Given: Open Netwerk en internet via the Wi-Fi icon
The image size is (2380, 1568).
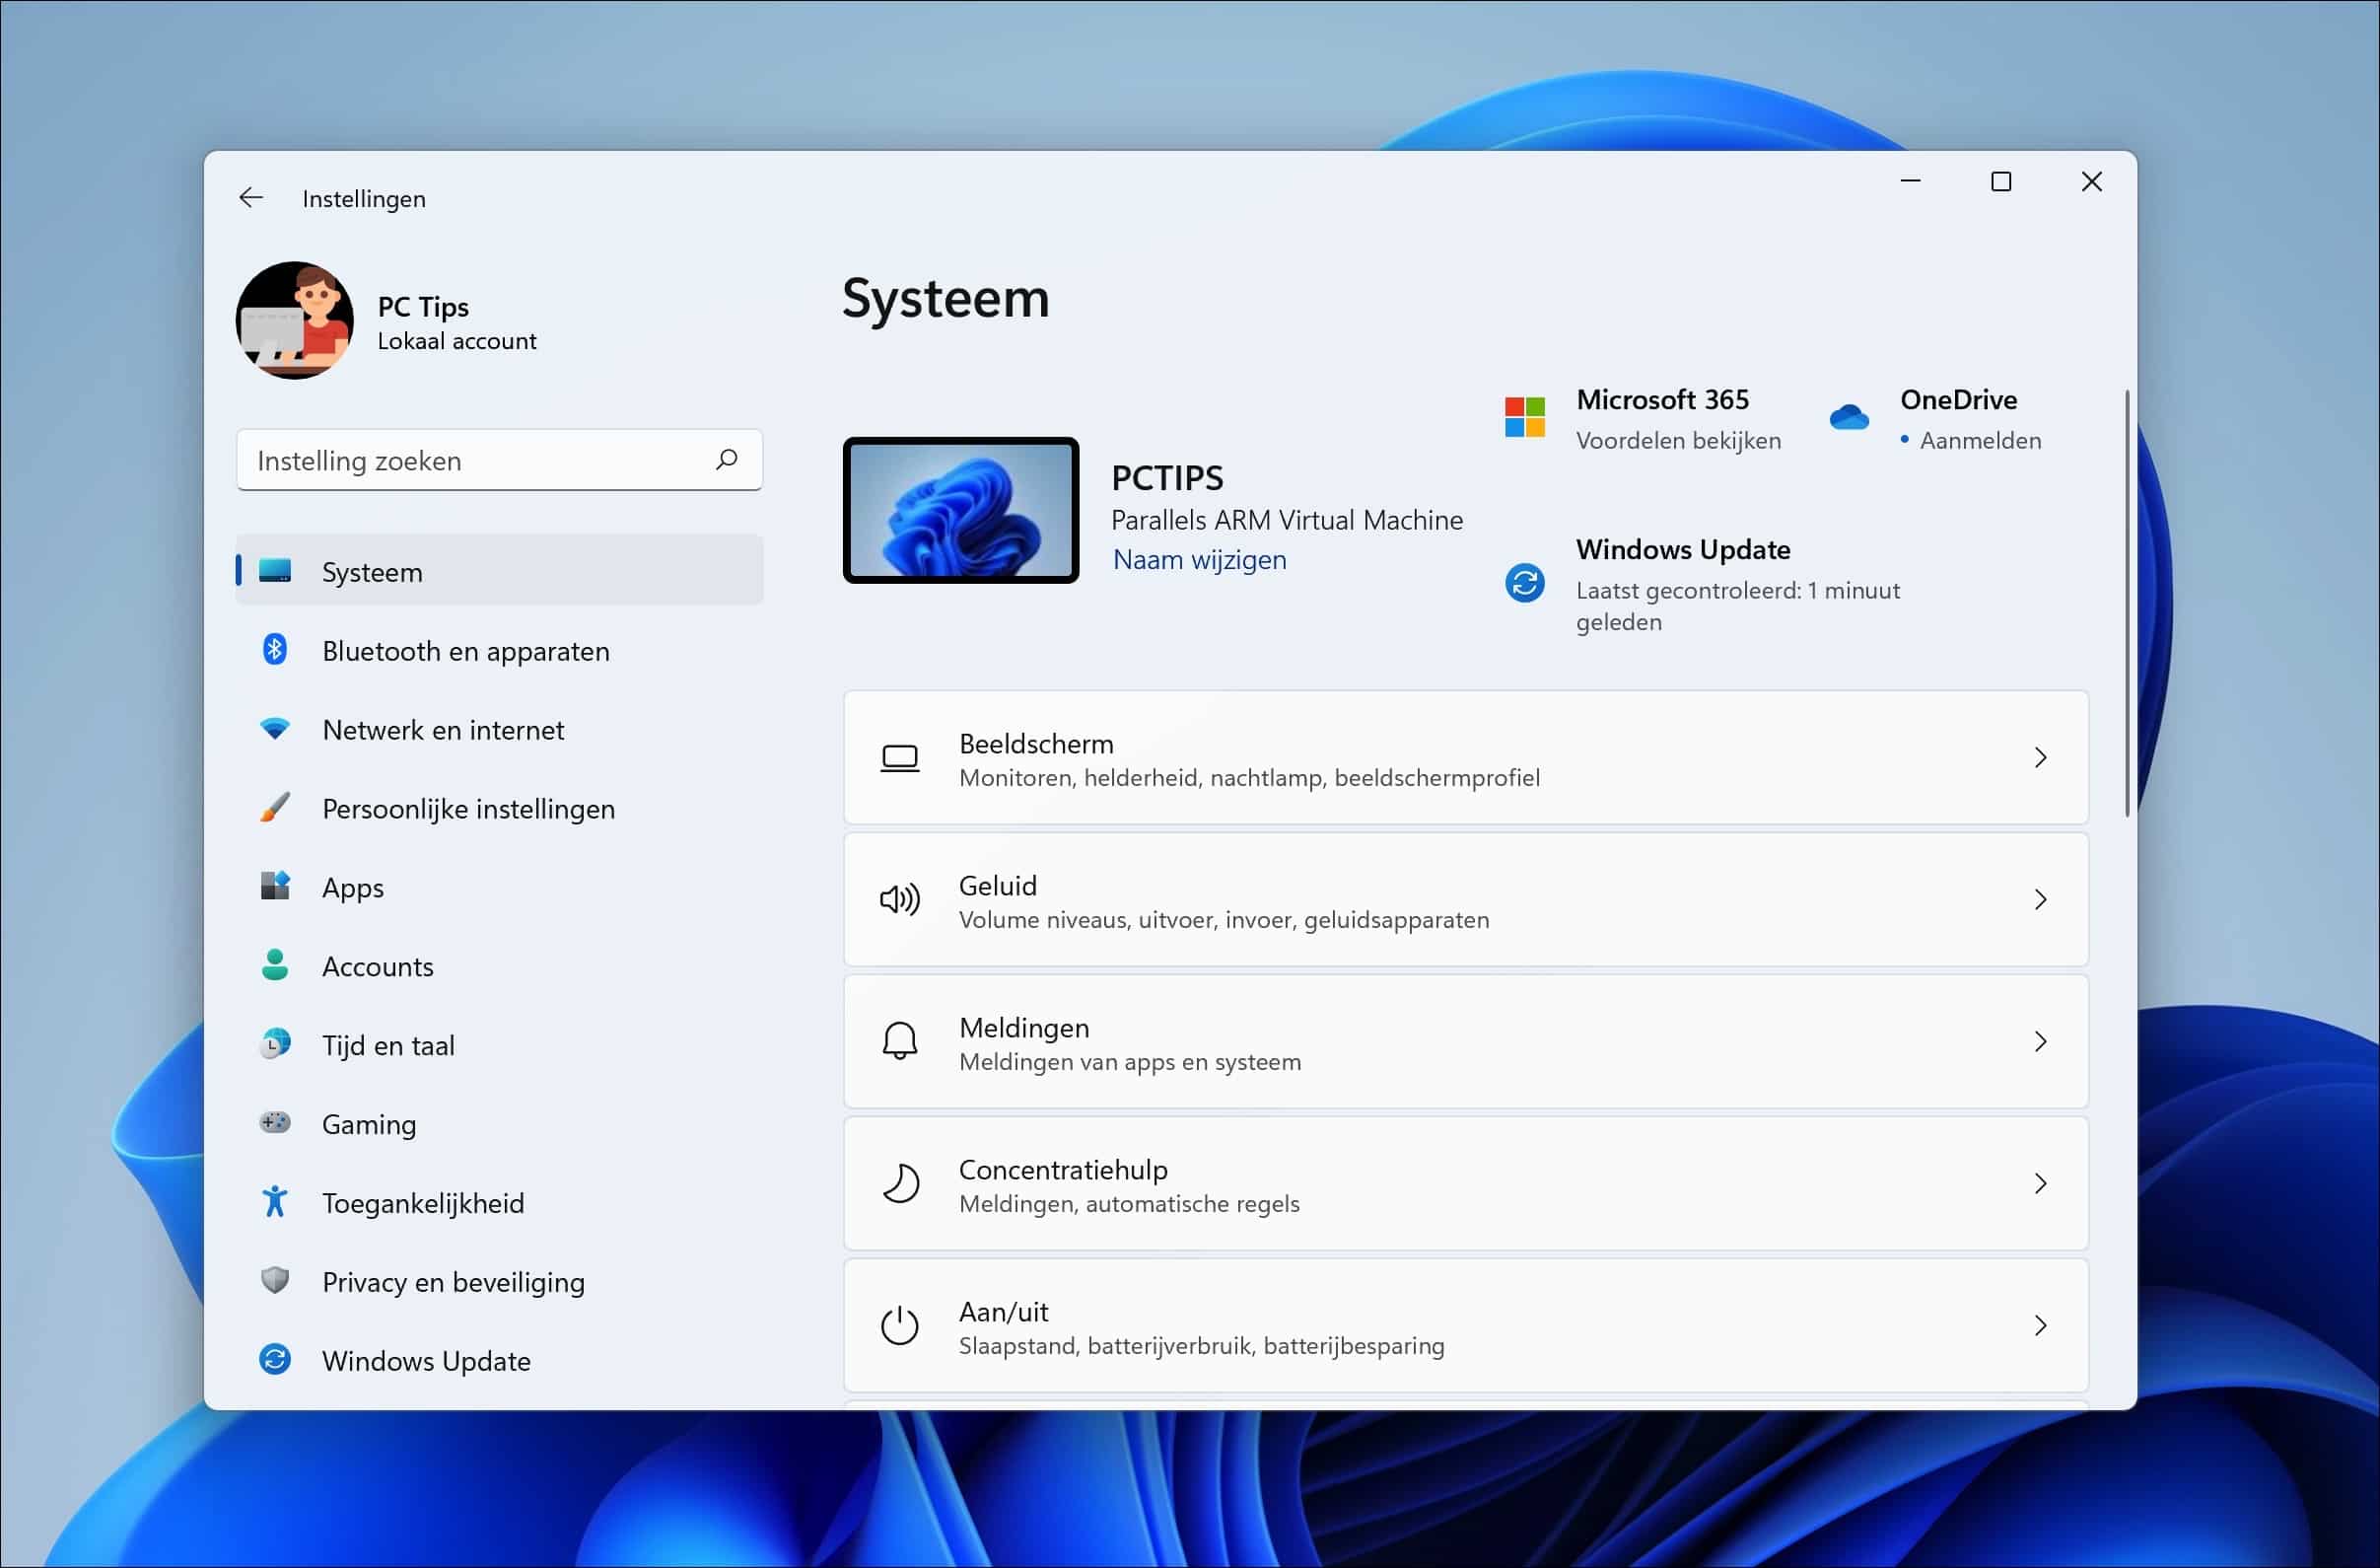Looking at the screenshot, I should click(275, 729).
